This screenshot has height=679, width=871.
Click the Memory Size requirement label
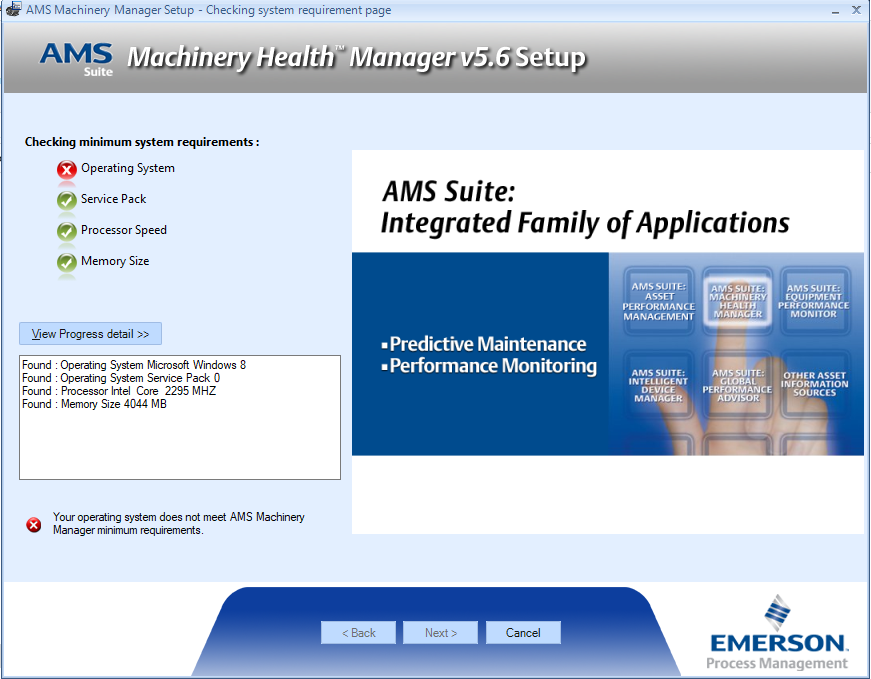coord(115,261)
